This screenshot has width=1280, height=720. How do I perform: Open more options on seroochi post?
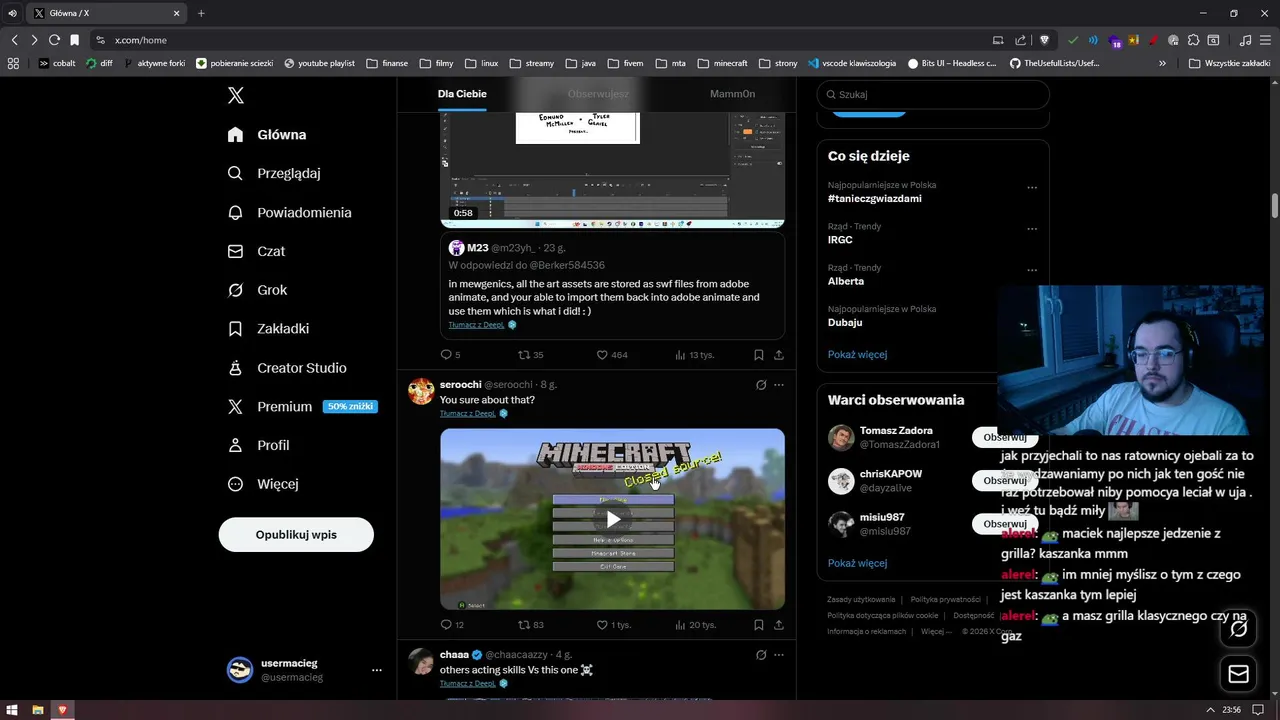pyautogui.click(x=779, y=385)
